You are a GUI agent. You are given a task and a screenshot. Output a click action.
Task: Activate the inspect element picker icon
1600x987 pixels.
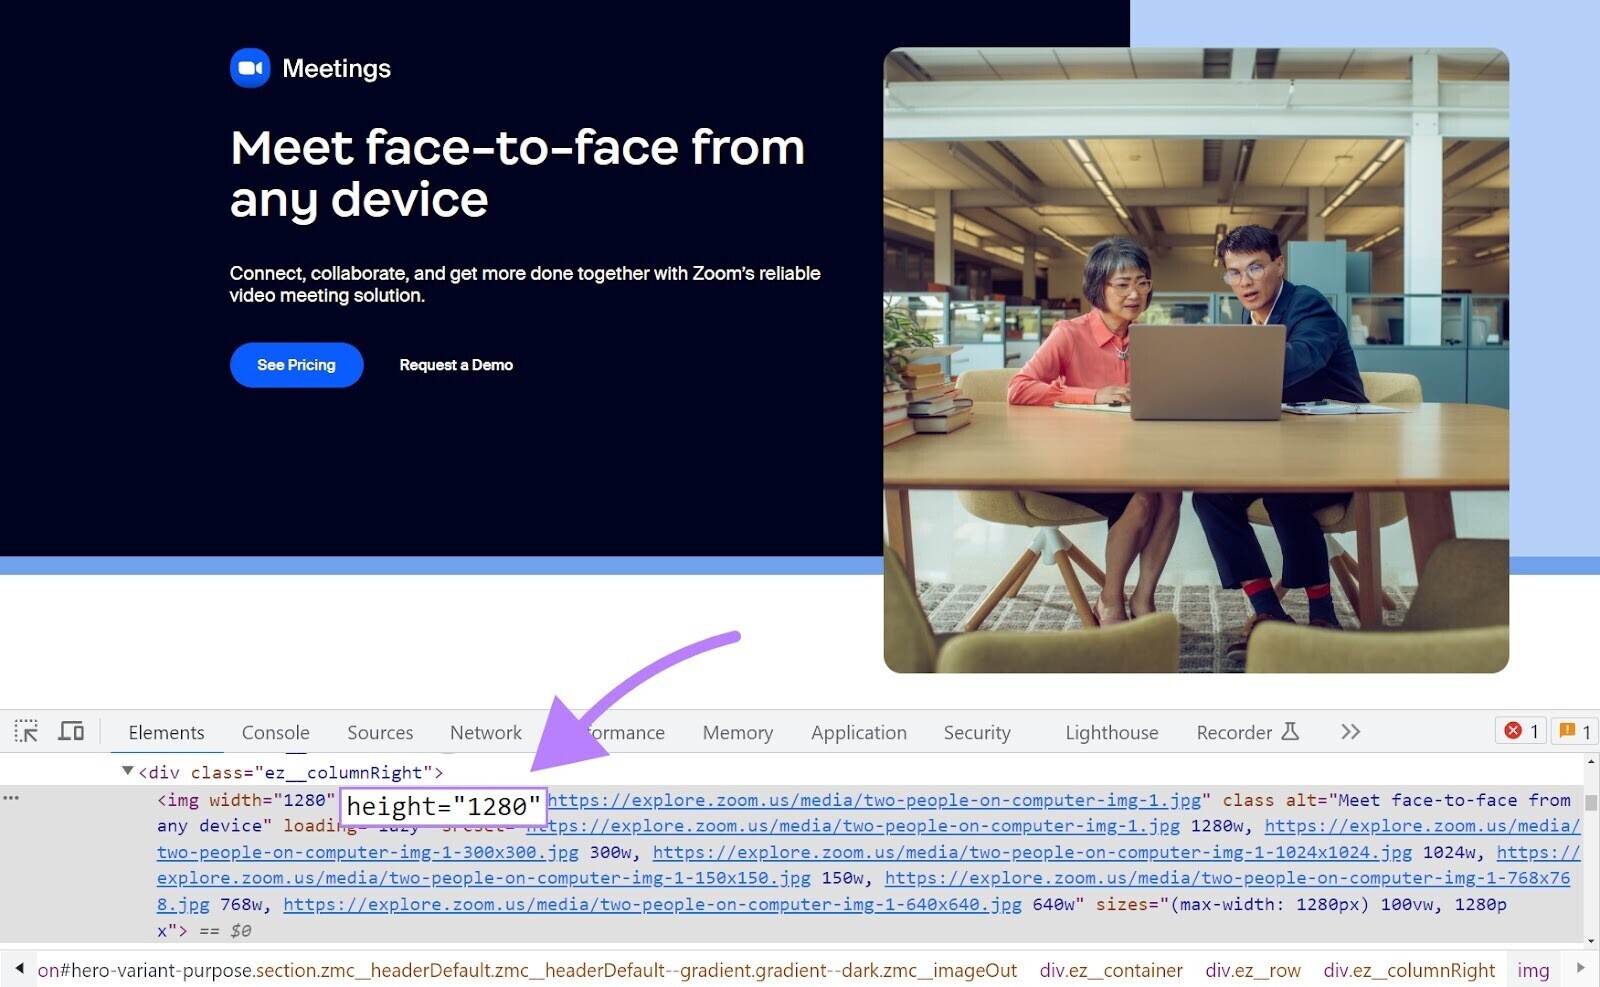click(x=26, y=731)
